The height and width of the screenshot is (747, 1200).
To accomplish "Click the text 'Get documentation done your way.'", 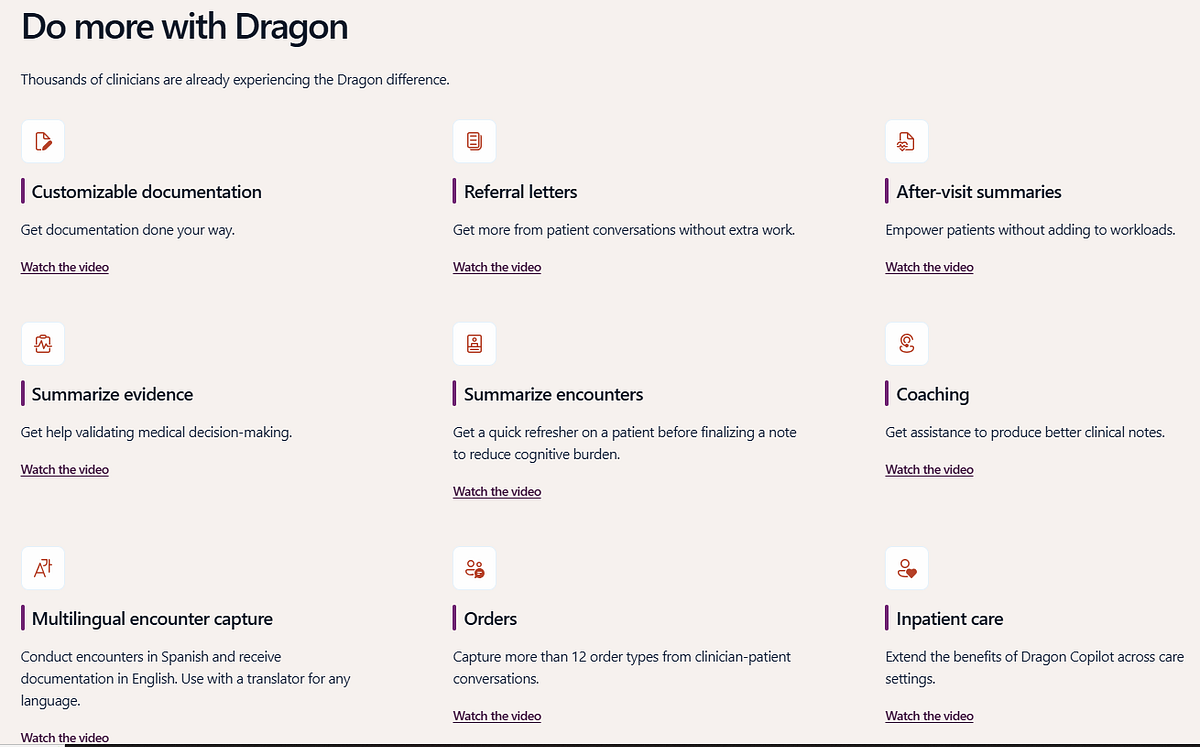I will (128, 230).
